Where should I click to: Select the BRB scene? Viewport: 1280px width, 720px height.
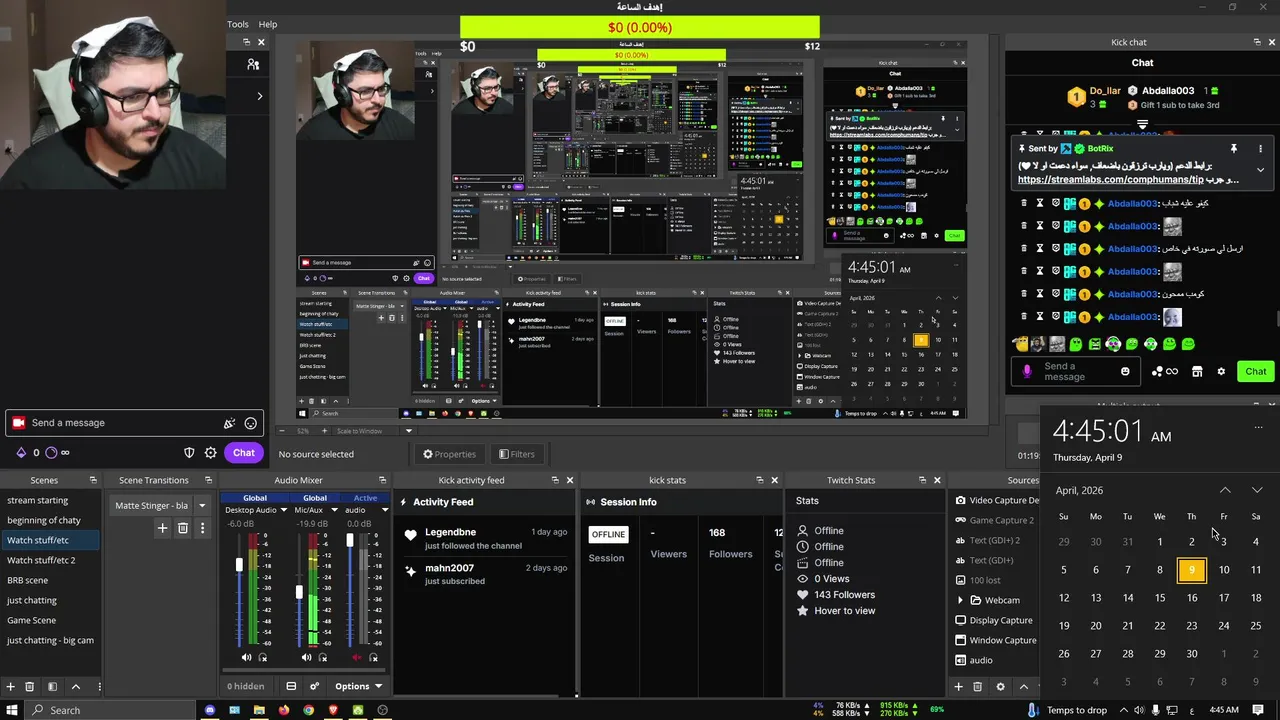pyautogui.click(x=27, y=580)
